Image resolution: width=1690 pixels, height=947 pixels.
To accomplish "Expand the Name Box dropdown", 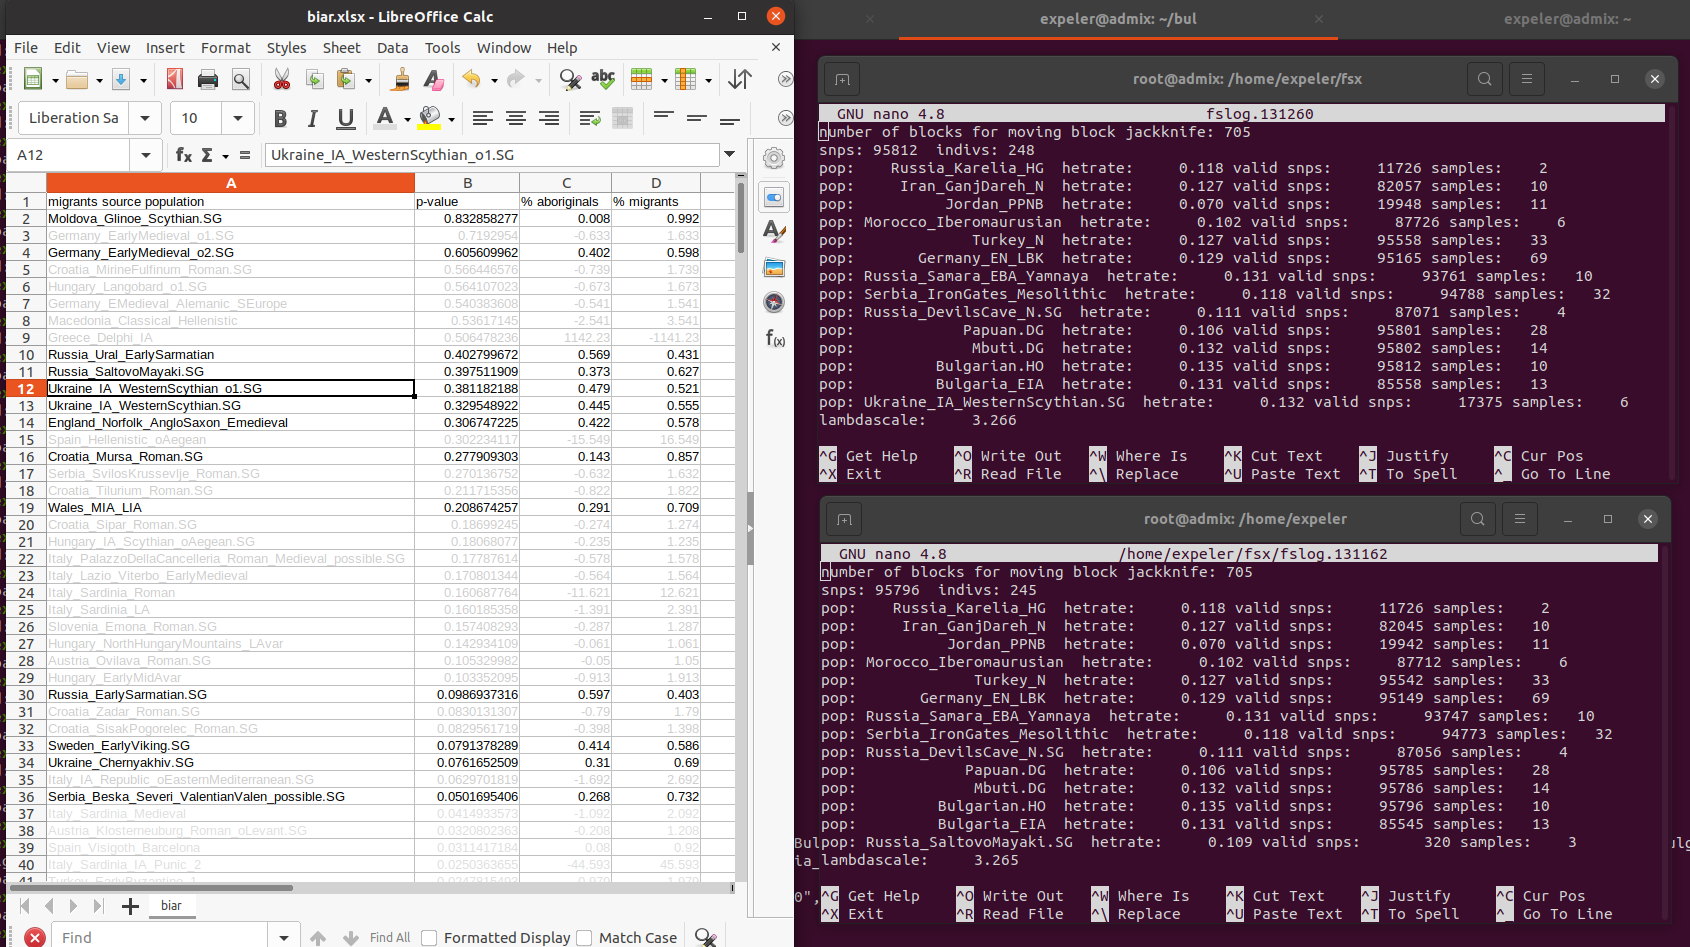I will 146,155.
